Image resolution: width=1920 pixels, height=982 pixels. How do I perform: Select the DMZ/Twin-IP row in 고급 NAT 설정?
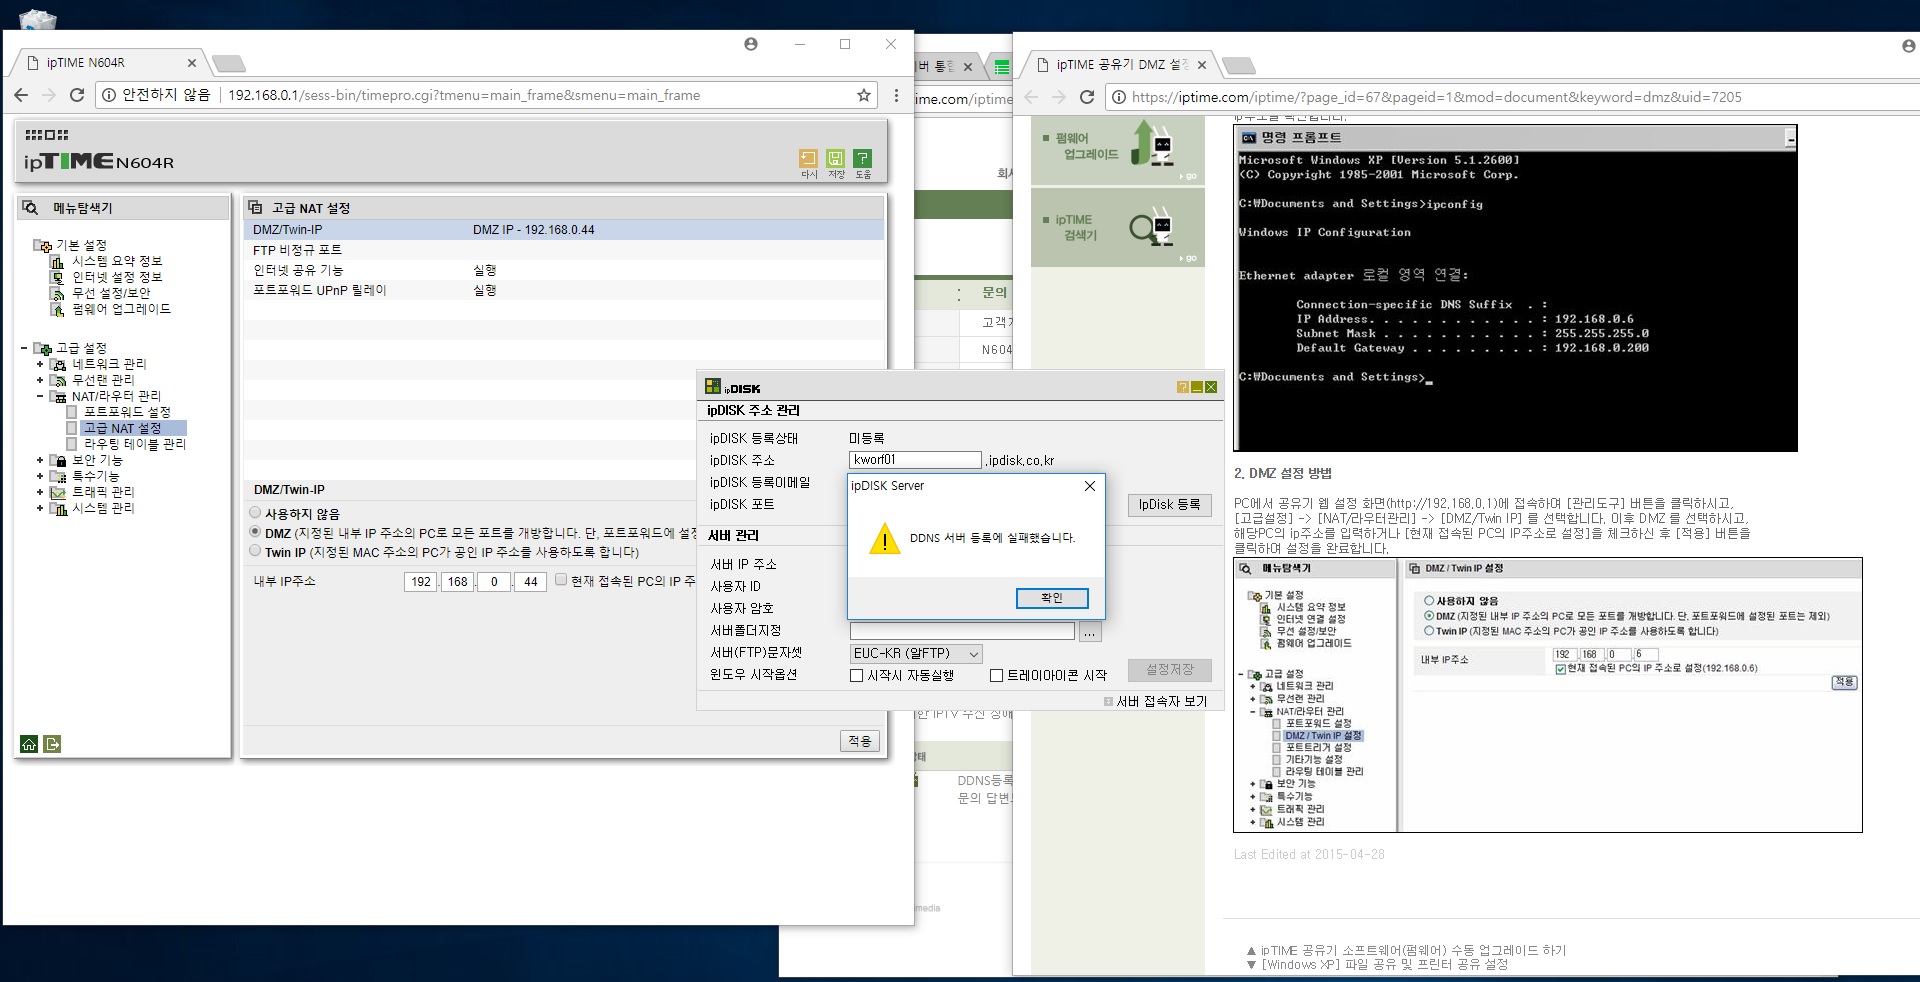tap(564, 230)
